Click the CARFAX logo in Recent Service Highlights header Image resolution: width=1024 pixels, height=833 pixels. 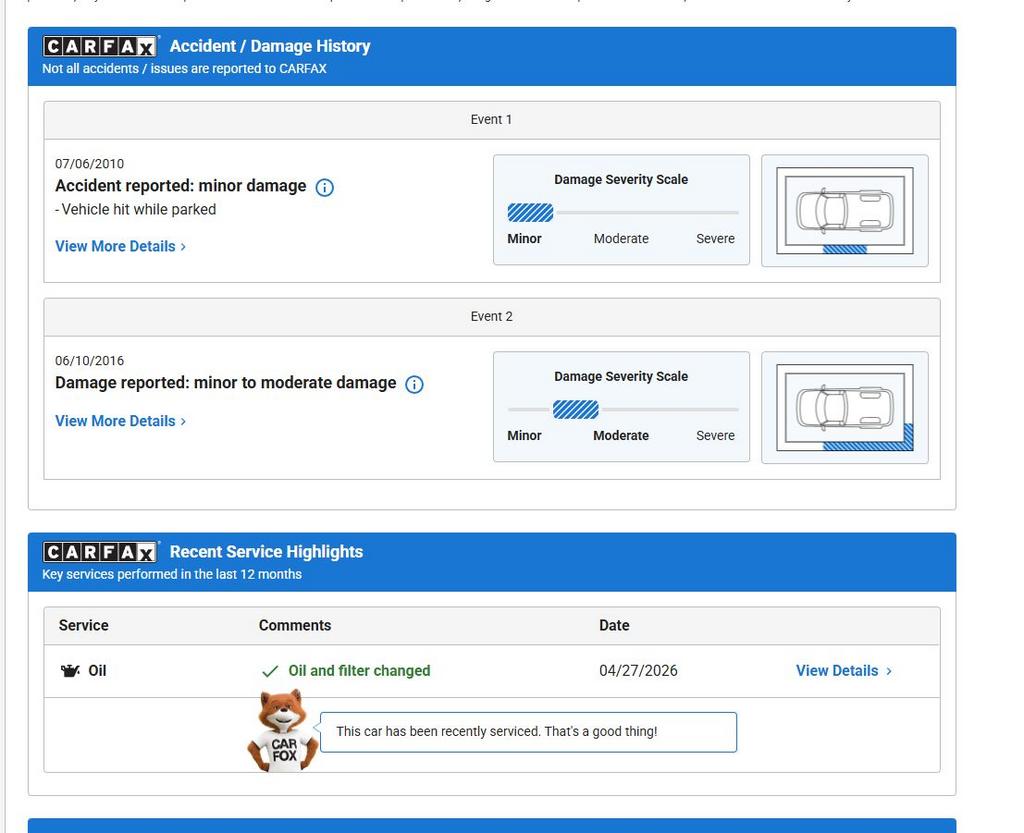click(100, 552)
